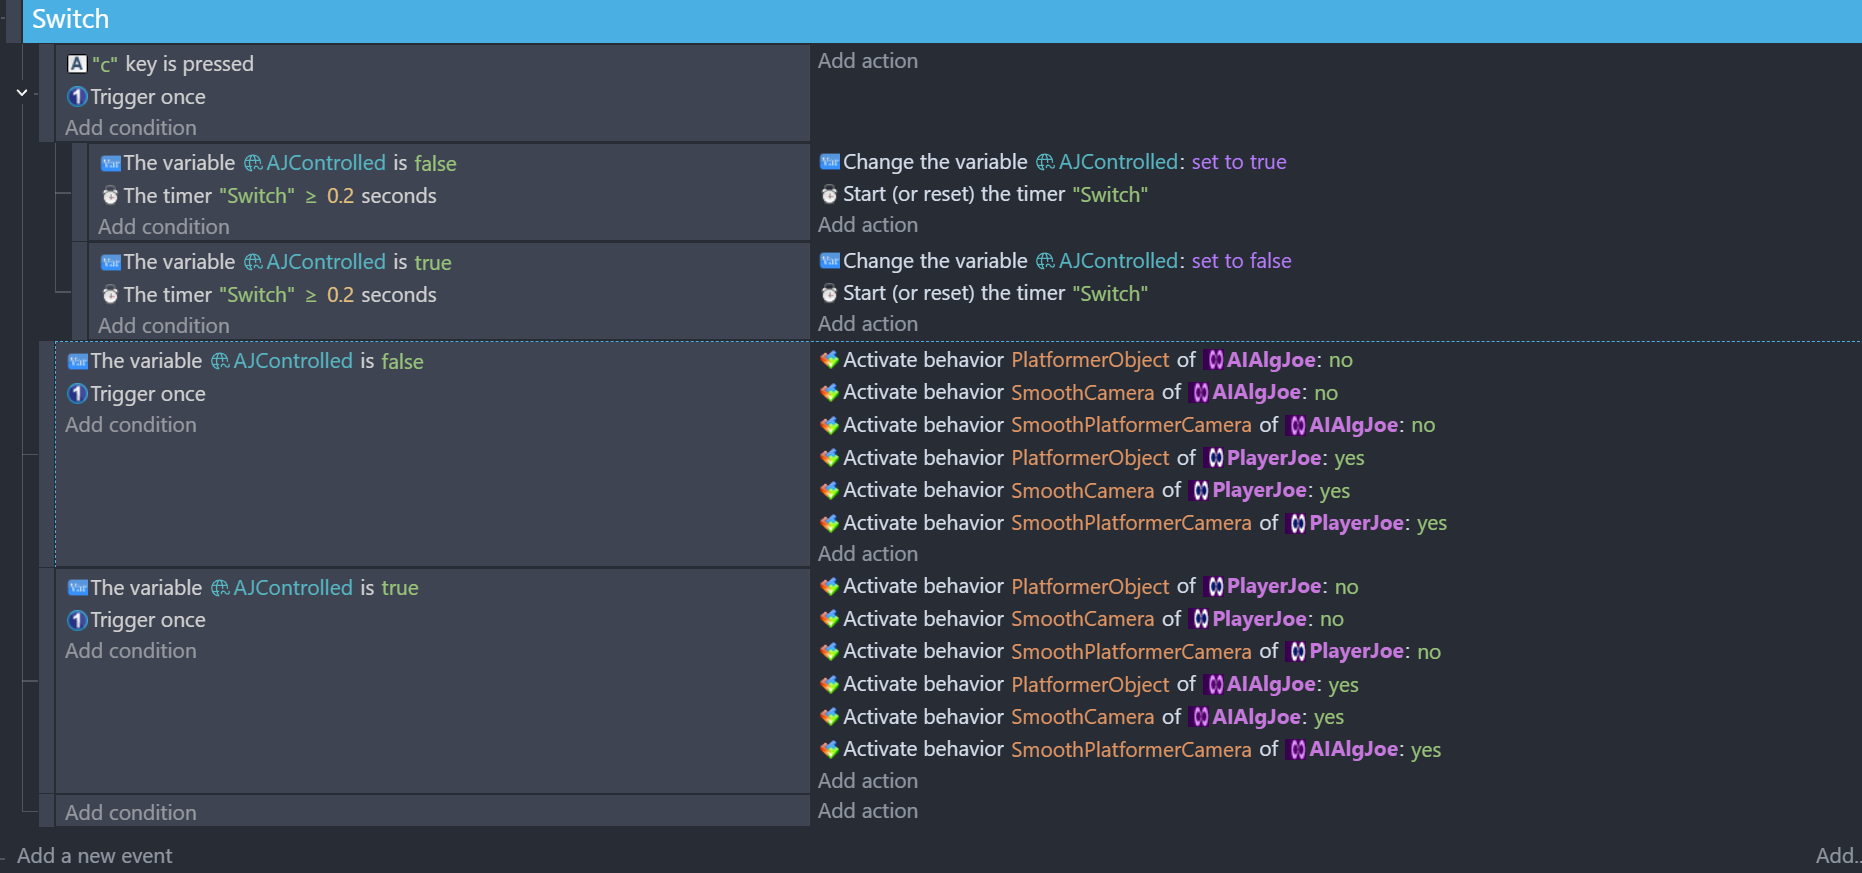
Task: Click the PlayerJoe object icon in "SmoothPlatformerCamera of PlayerJoe: no"
Action: (1297, 652)
